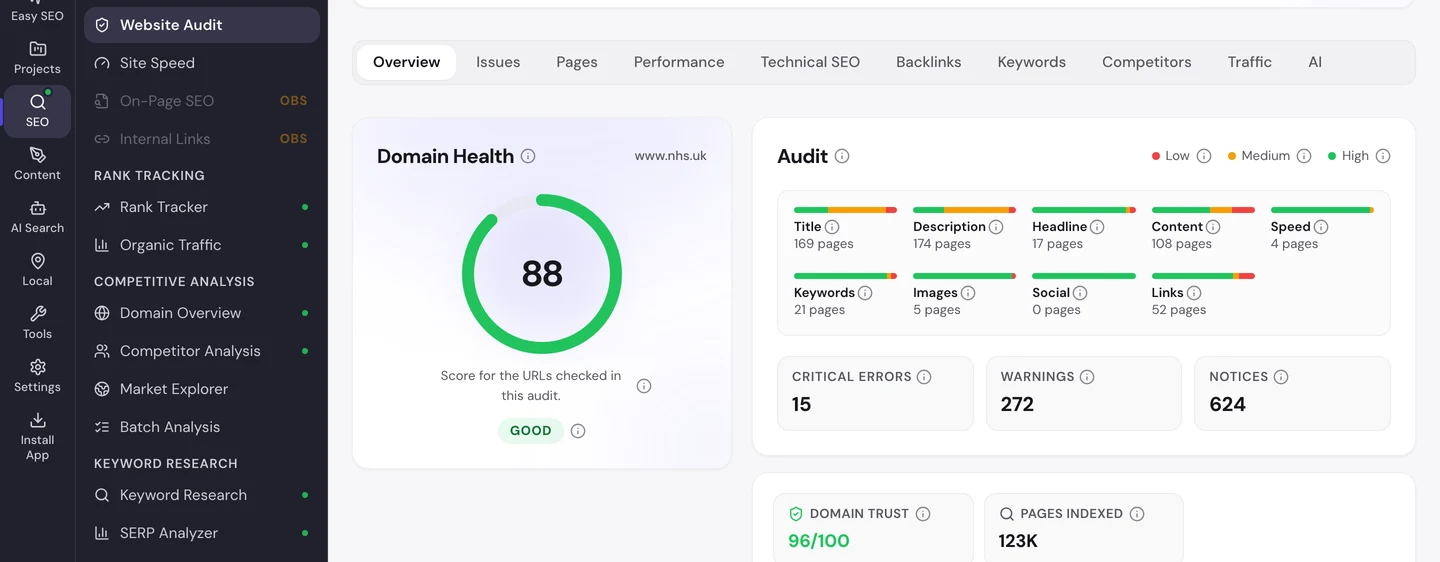Click info icon next to Low legend
Image resolution: width=1440 pixels, height=562 pixels.
(1204, 156)
